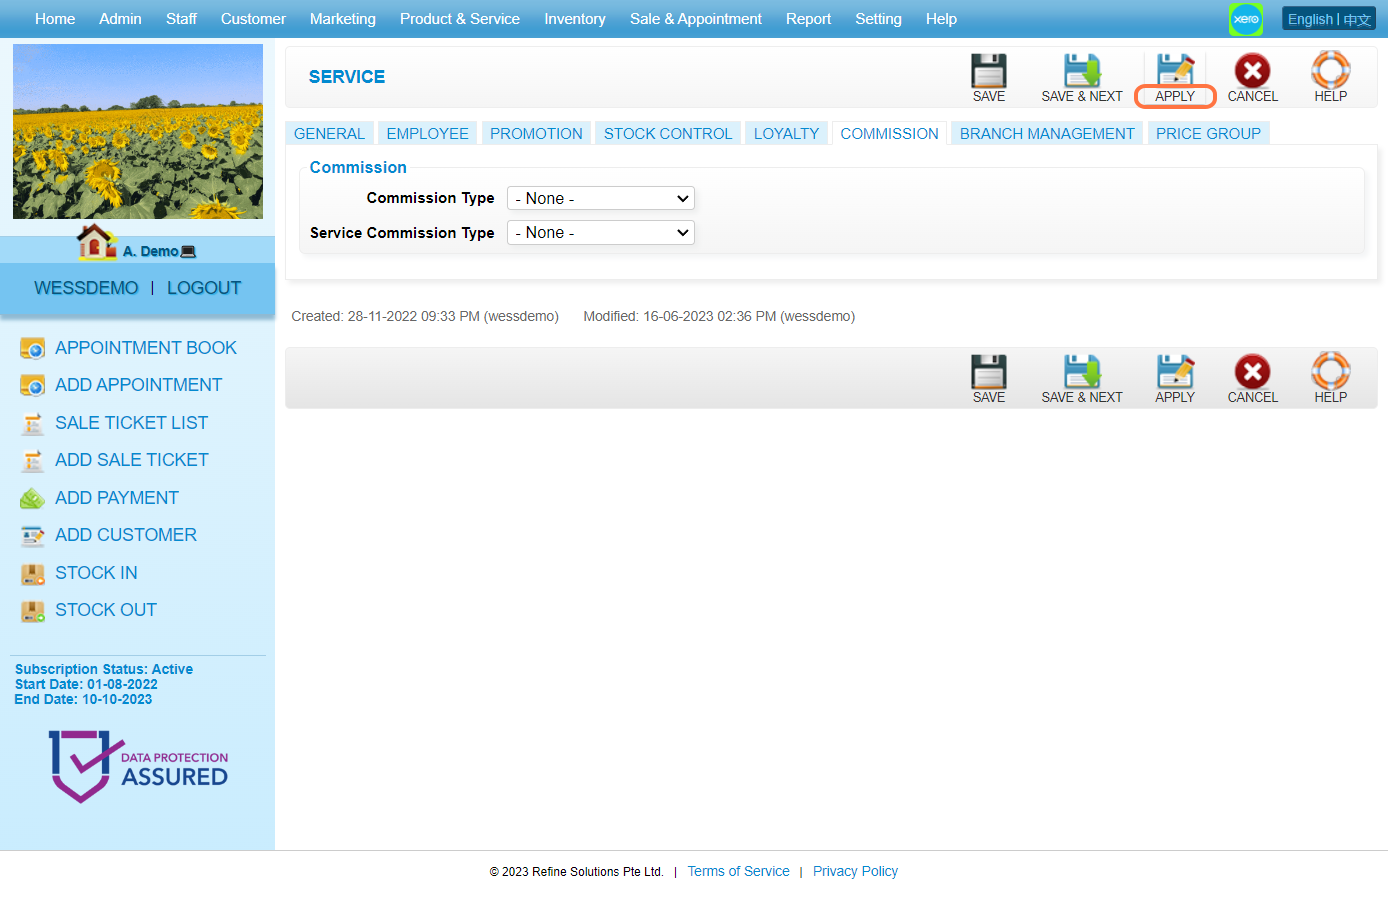Switch language to 中文

pos(1357,19)
